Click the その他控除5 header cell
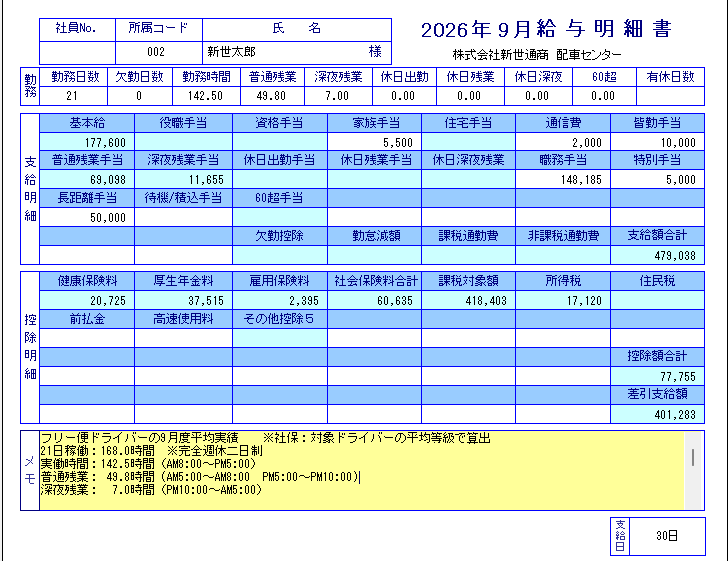This screenshot has width=728, height=561. click(x=280, y=319)
